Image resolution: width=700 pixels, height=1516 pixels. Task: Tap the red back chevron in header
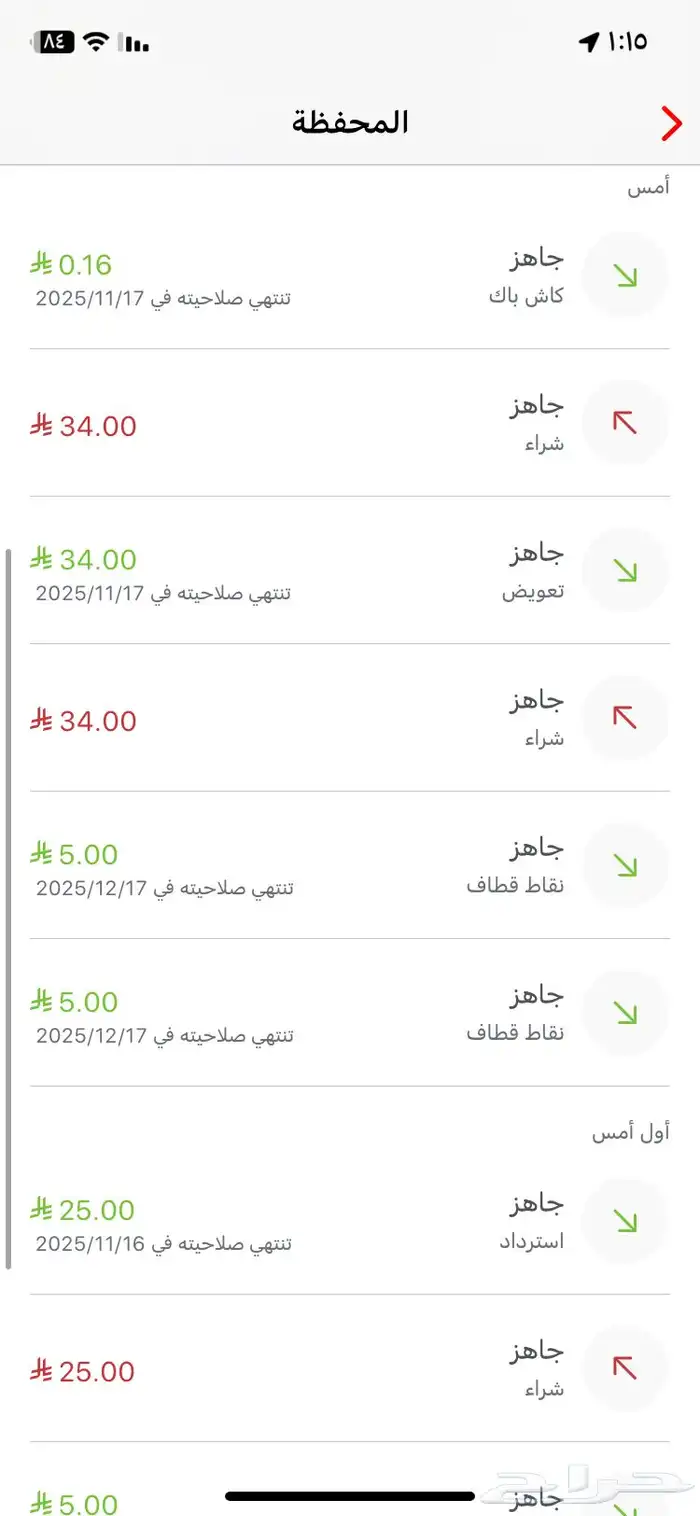[670, 124]
